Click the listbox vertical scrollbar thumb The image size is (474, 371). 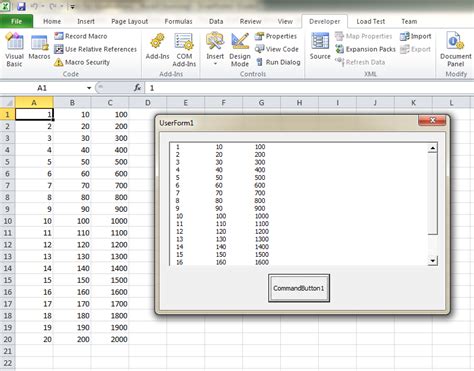pyautogui.click(x=433, y=194)
